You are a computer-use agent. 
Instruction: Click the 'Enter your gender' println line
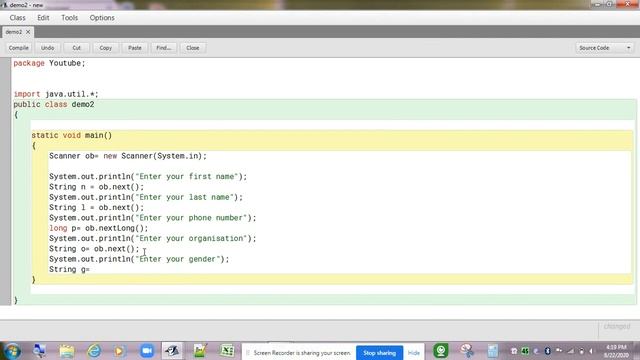pyautogui.click(x=139, y=259)
